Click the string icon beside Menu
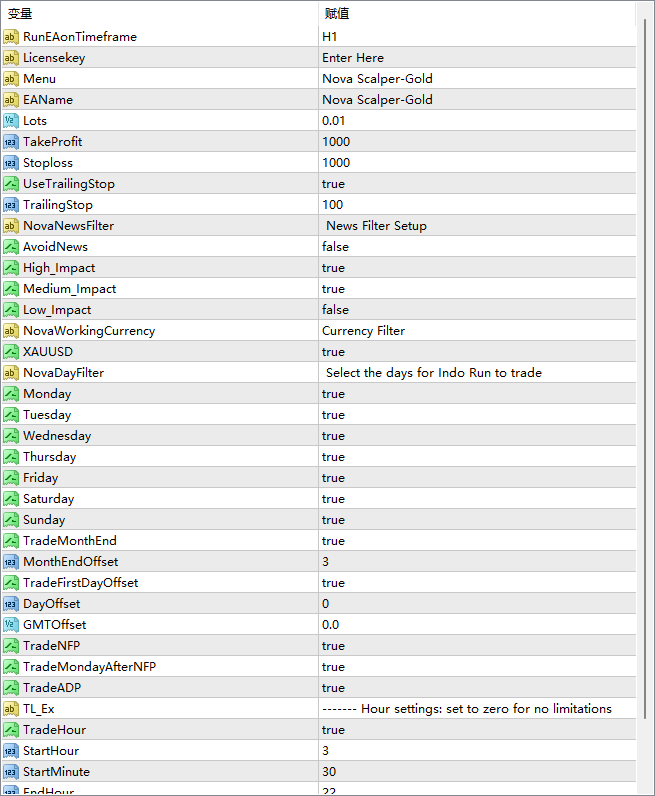The height and width of the screenshot is (796, 655). point(11,79)
